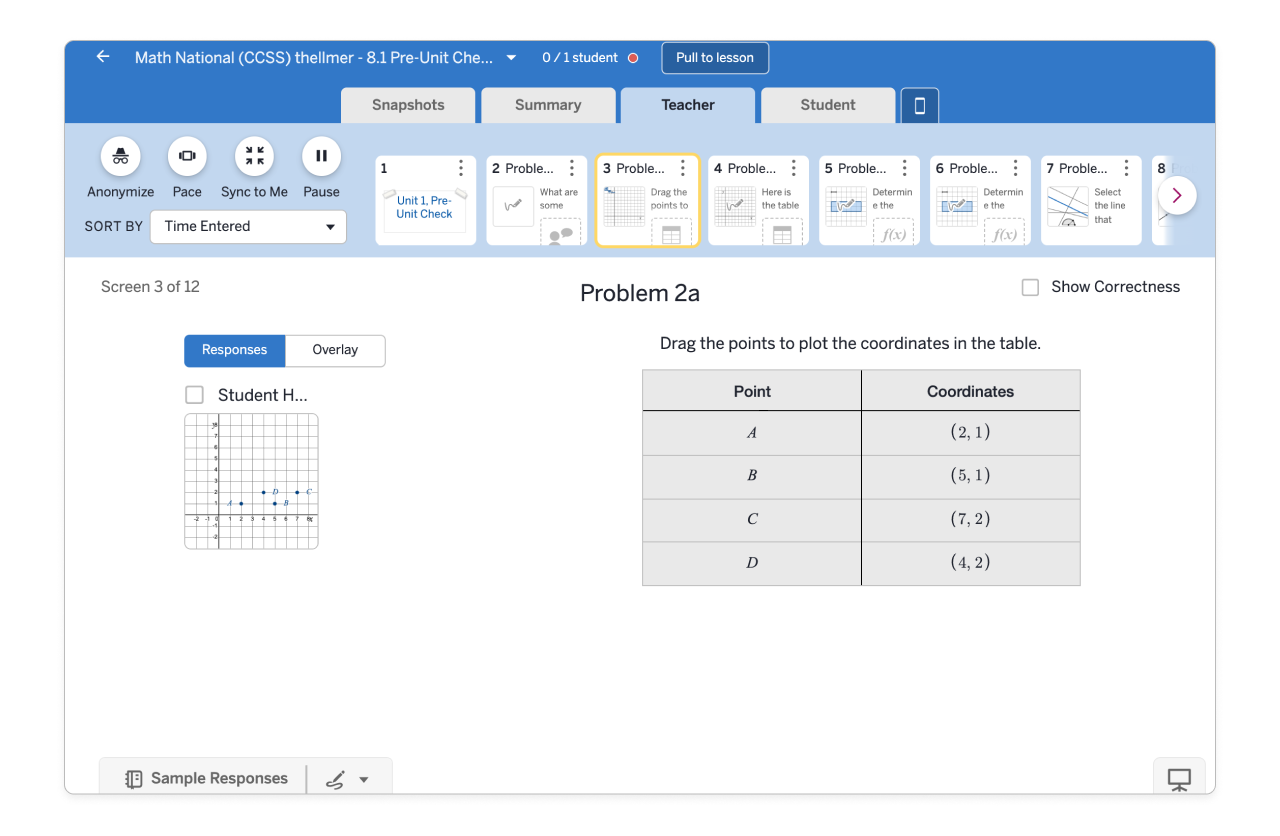The height and width of the screenshot is (836, 1280).
Task: Click the Pull to lesson button
Action: pyautogui.click(x=715, y=58)
